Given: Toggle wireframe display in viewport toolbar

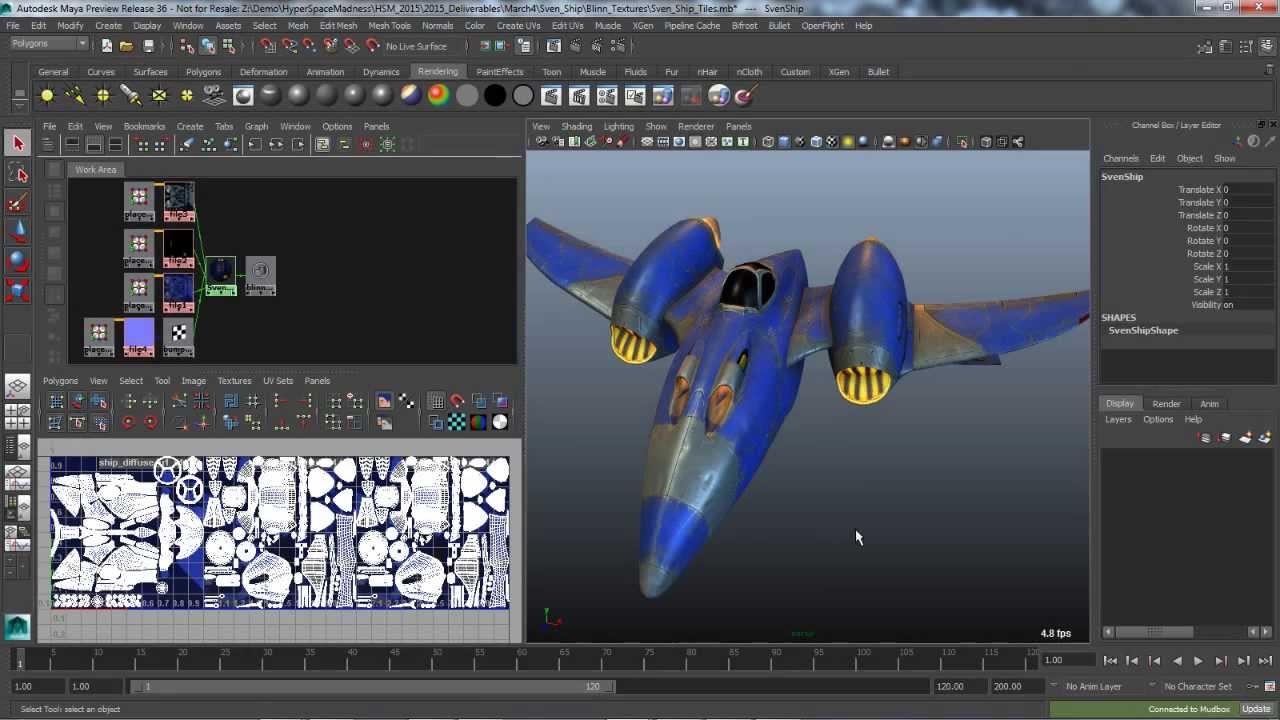Looking at the screenshot, I should pos(768,142).
